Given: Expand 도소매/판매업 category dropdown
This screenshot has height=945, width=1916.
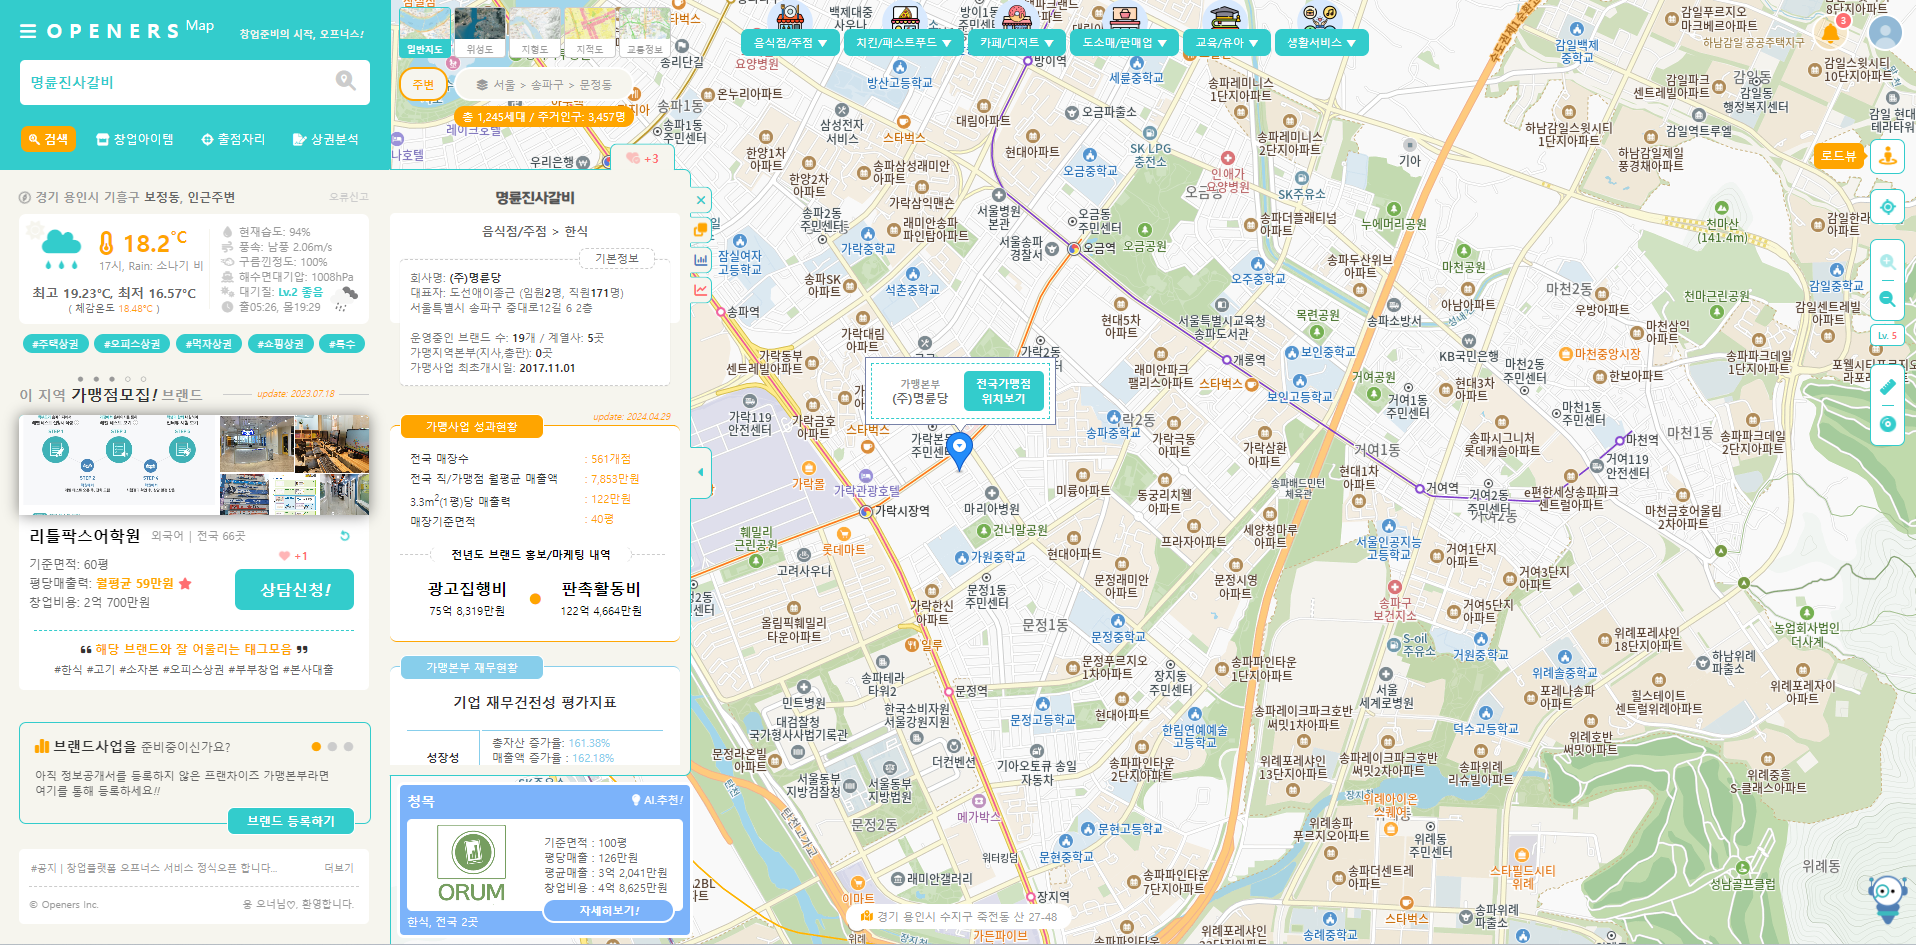Looking at the screenshot, I should click(1125, 43).
